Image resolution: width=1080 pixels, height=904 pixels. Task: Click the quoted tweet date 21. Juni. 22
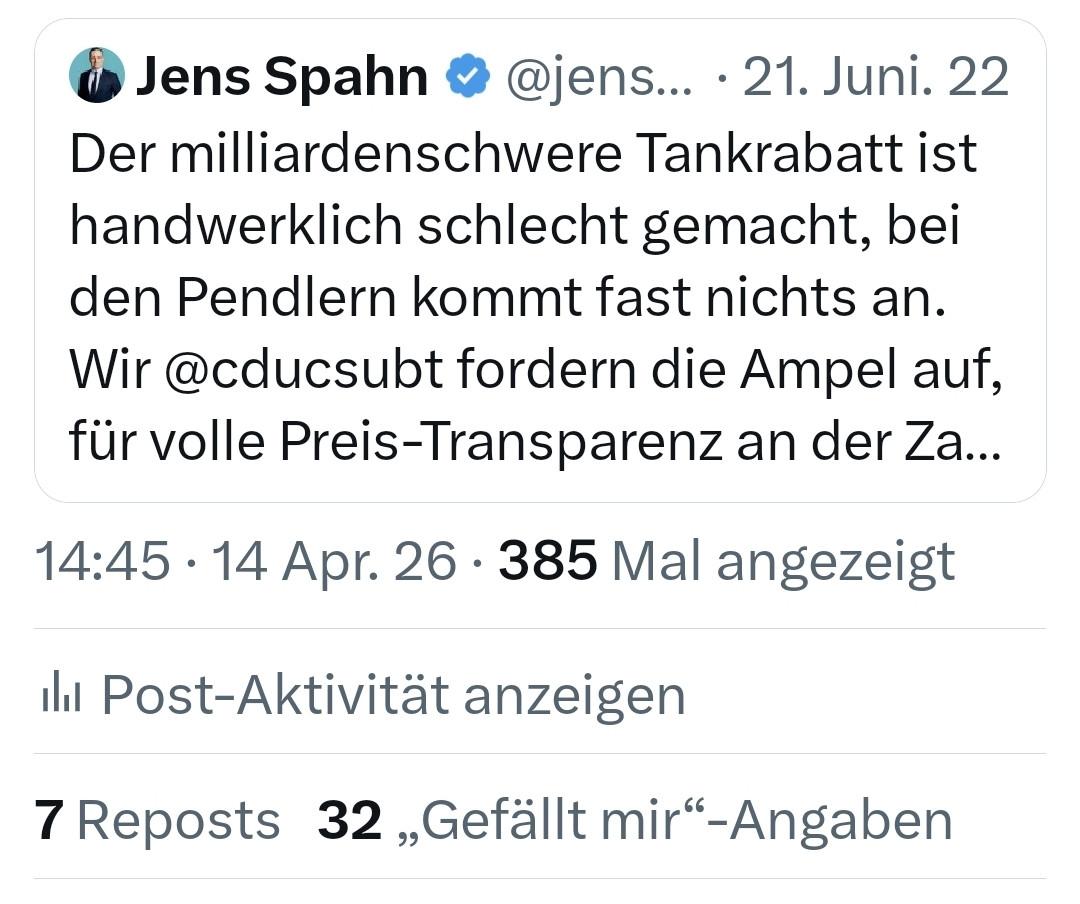coord(875,76)
